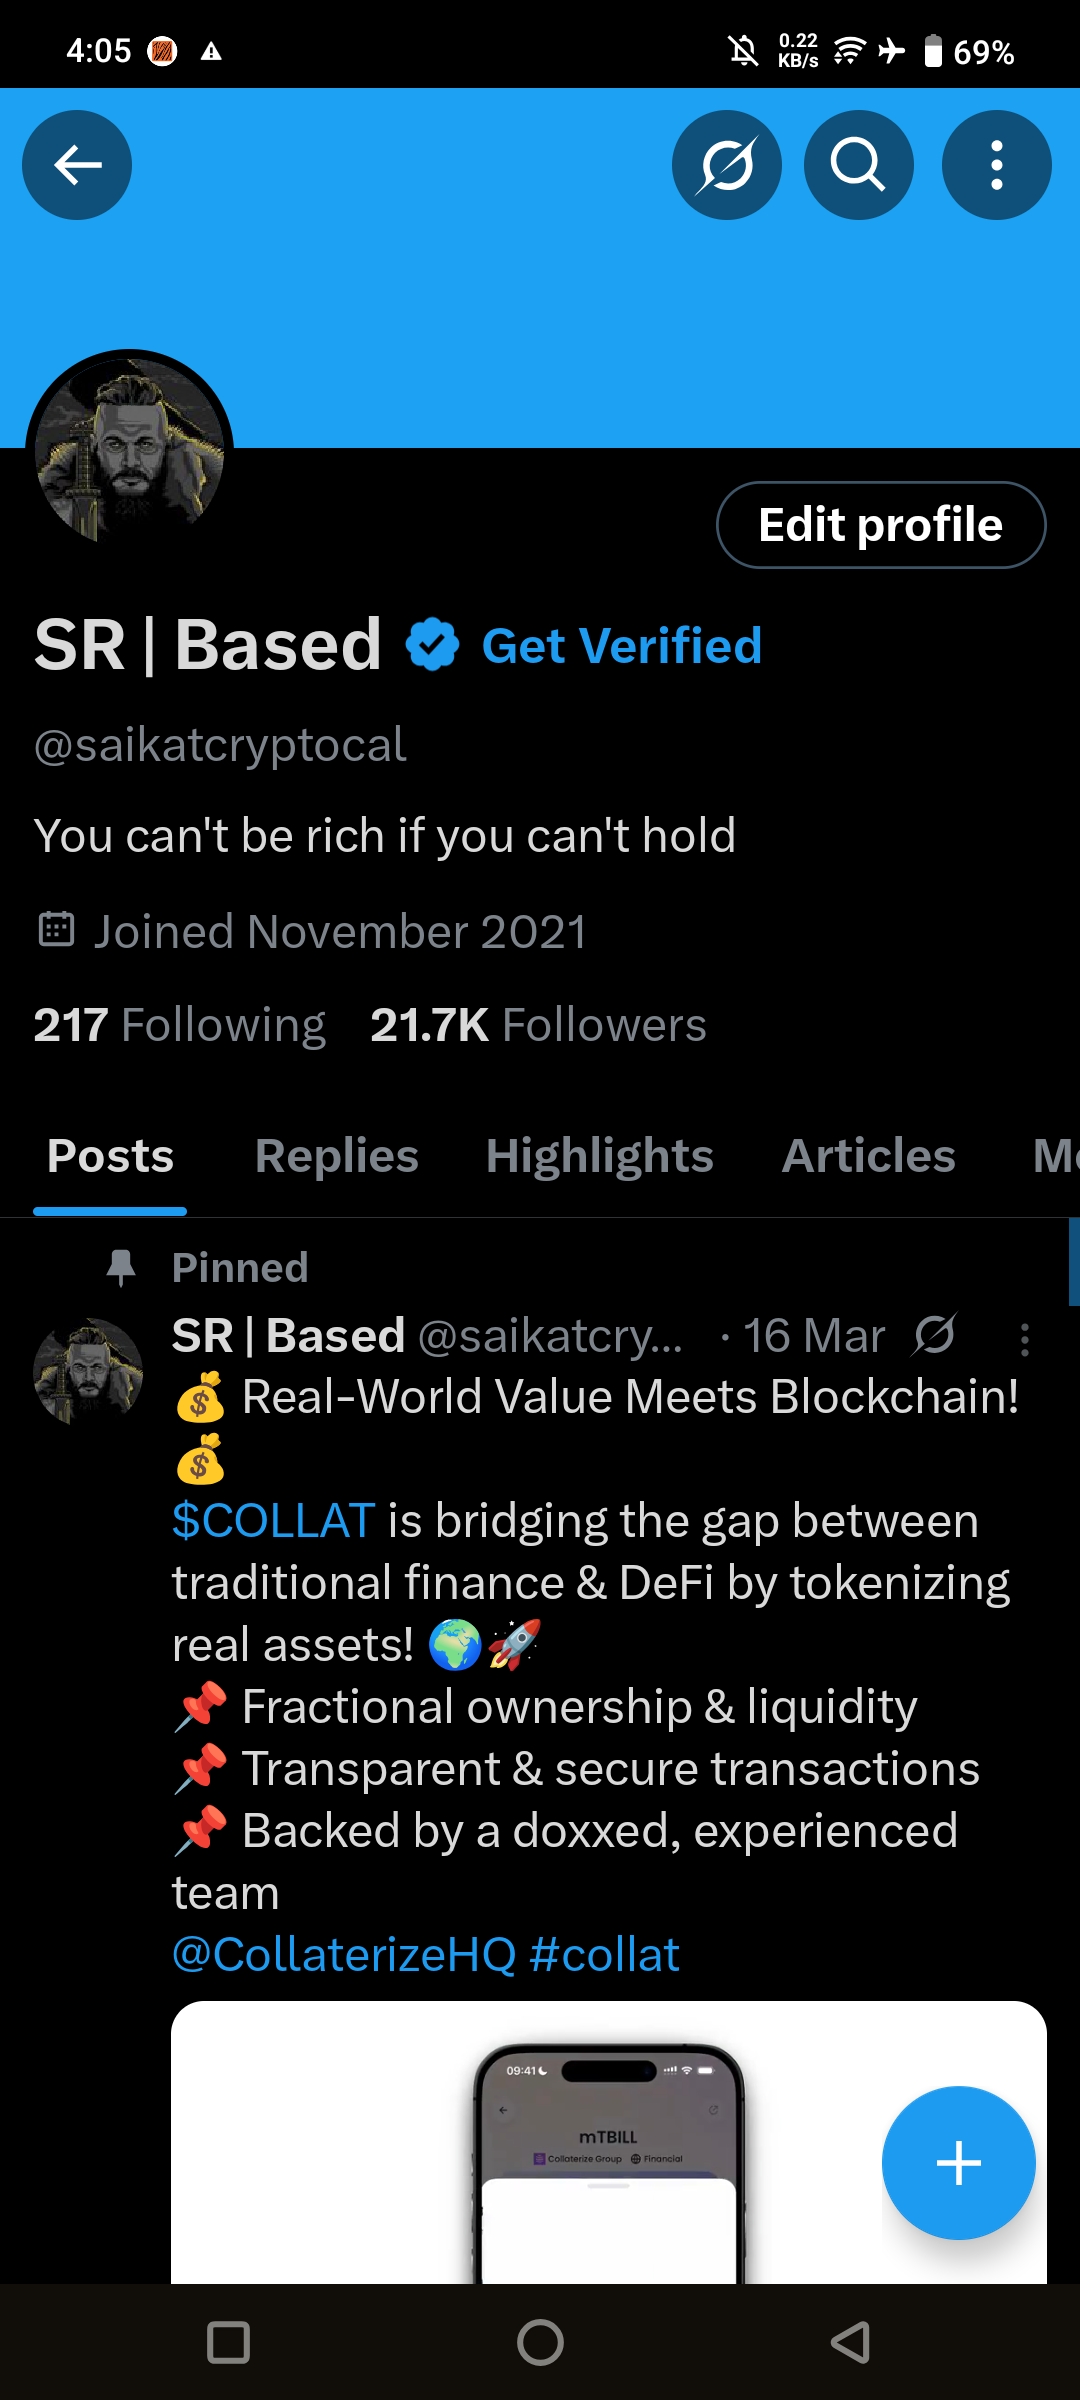Tap the pinned post pin icon
This screenshot has height=2400, width=1080.
click(x=122, y=1267)
